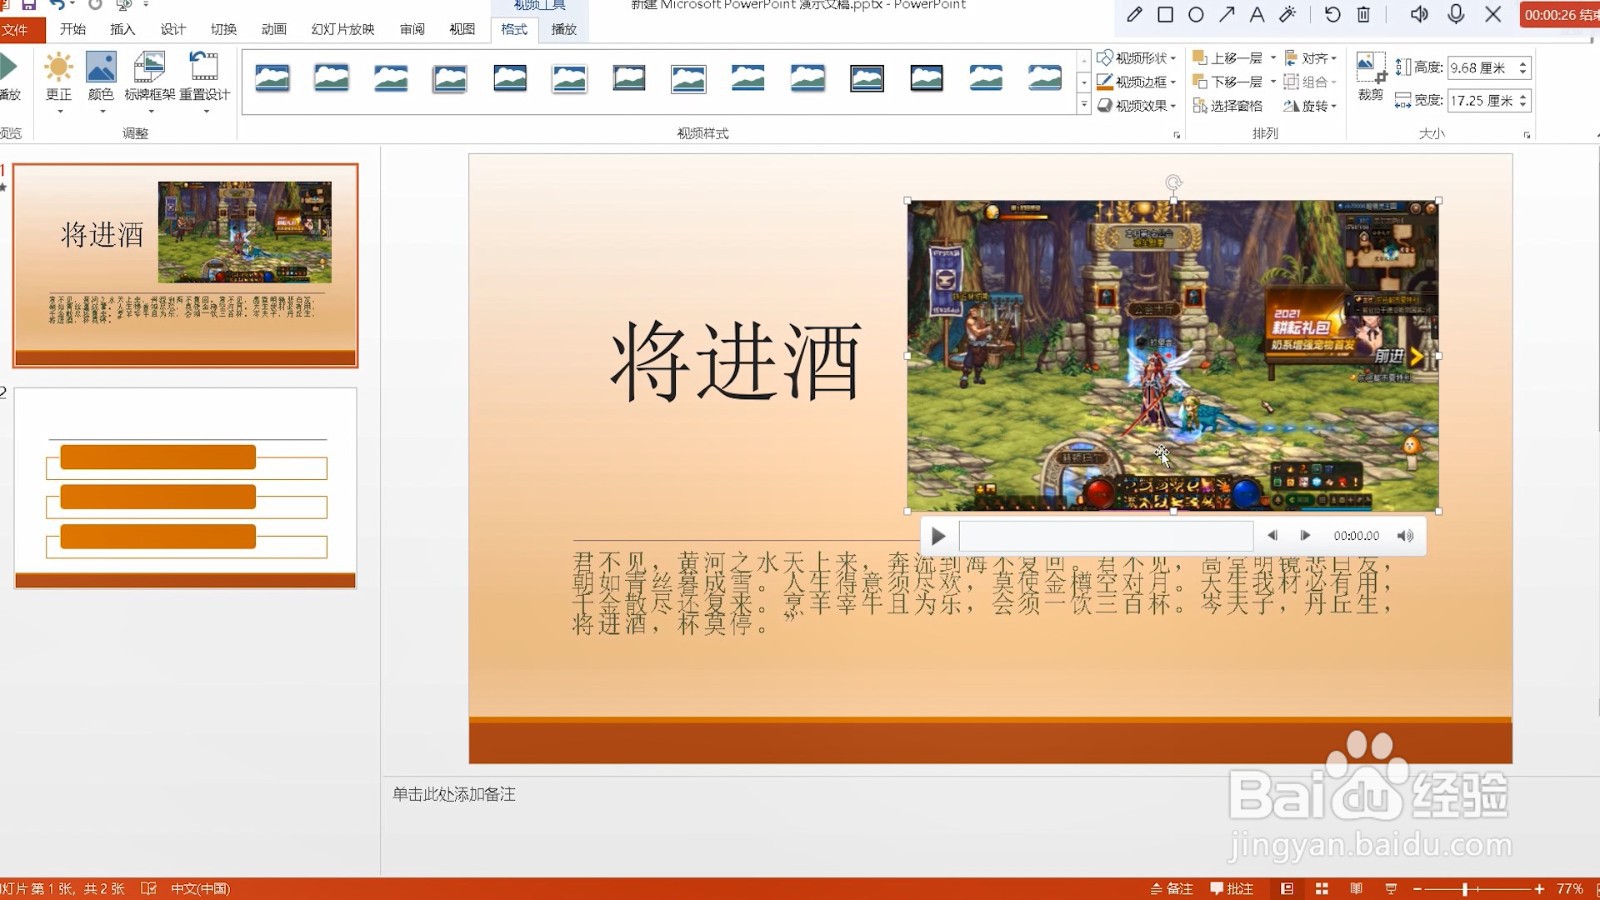Image resolution: width=1600 pixels, height=900 pixels.
Task: Click the video seek progress bar
Action: pos(1106,536)
